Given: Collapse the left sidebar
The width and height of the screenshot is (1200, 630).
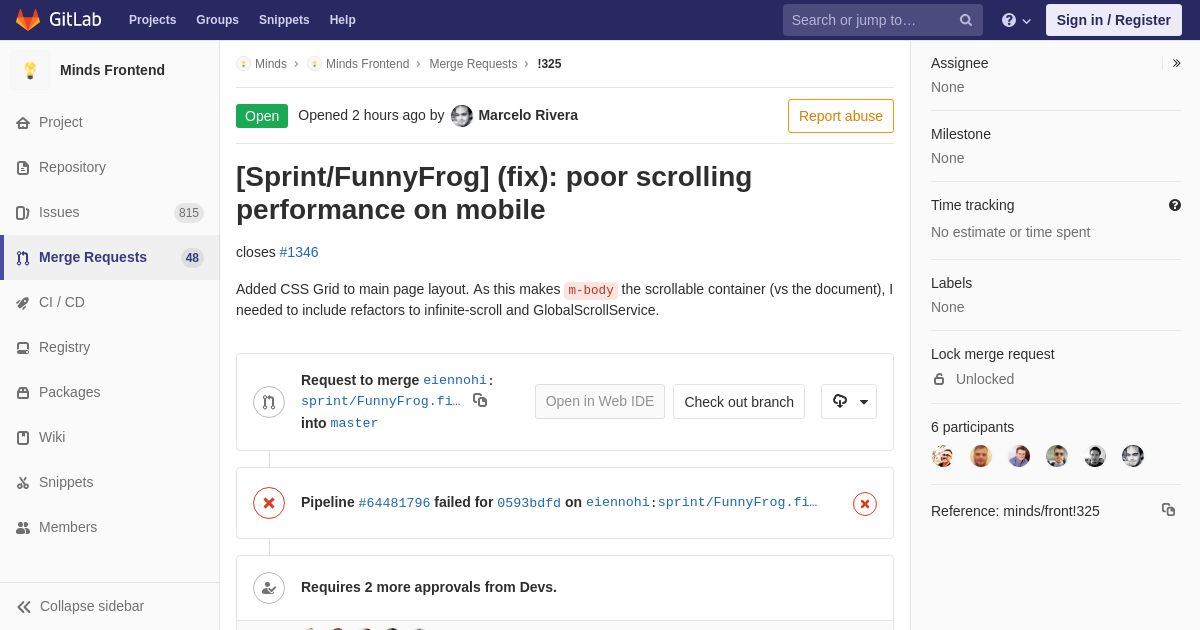Looking at the screenshot, I should 80,606.
